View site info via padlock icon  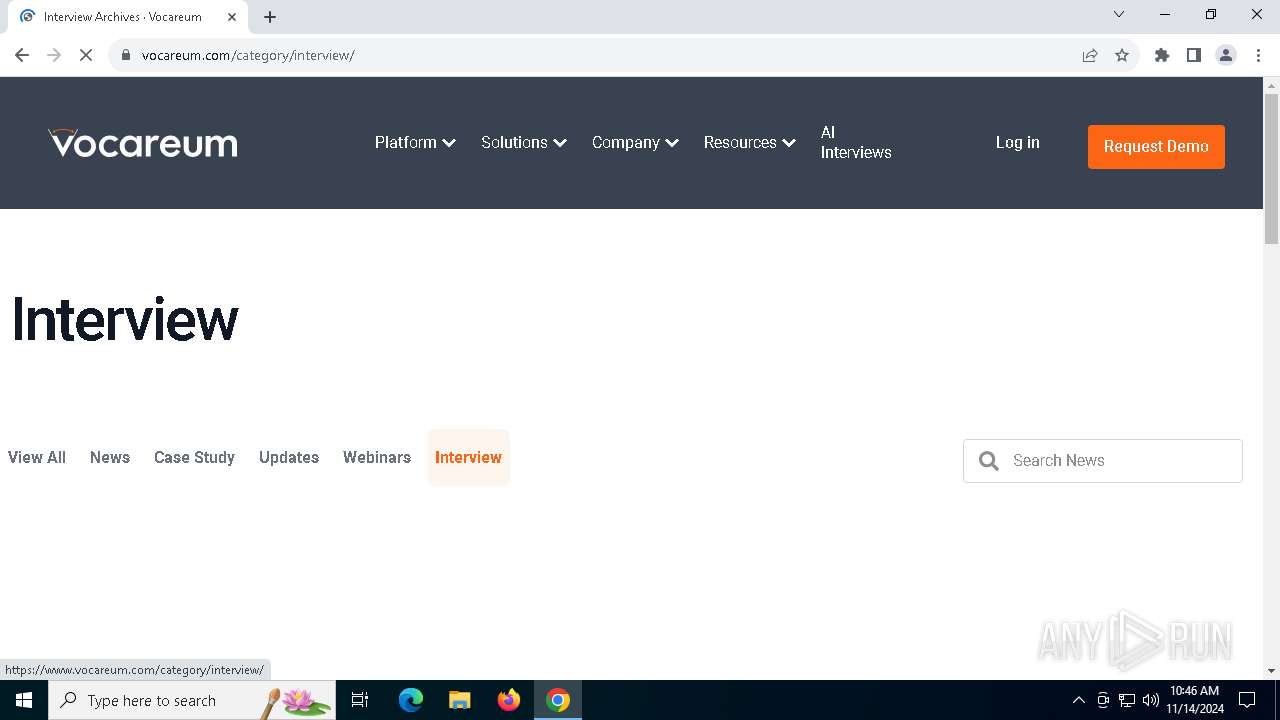click(x=126, y=55)
